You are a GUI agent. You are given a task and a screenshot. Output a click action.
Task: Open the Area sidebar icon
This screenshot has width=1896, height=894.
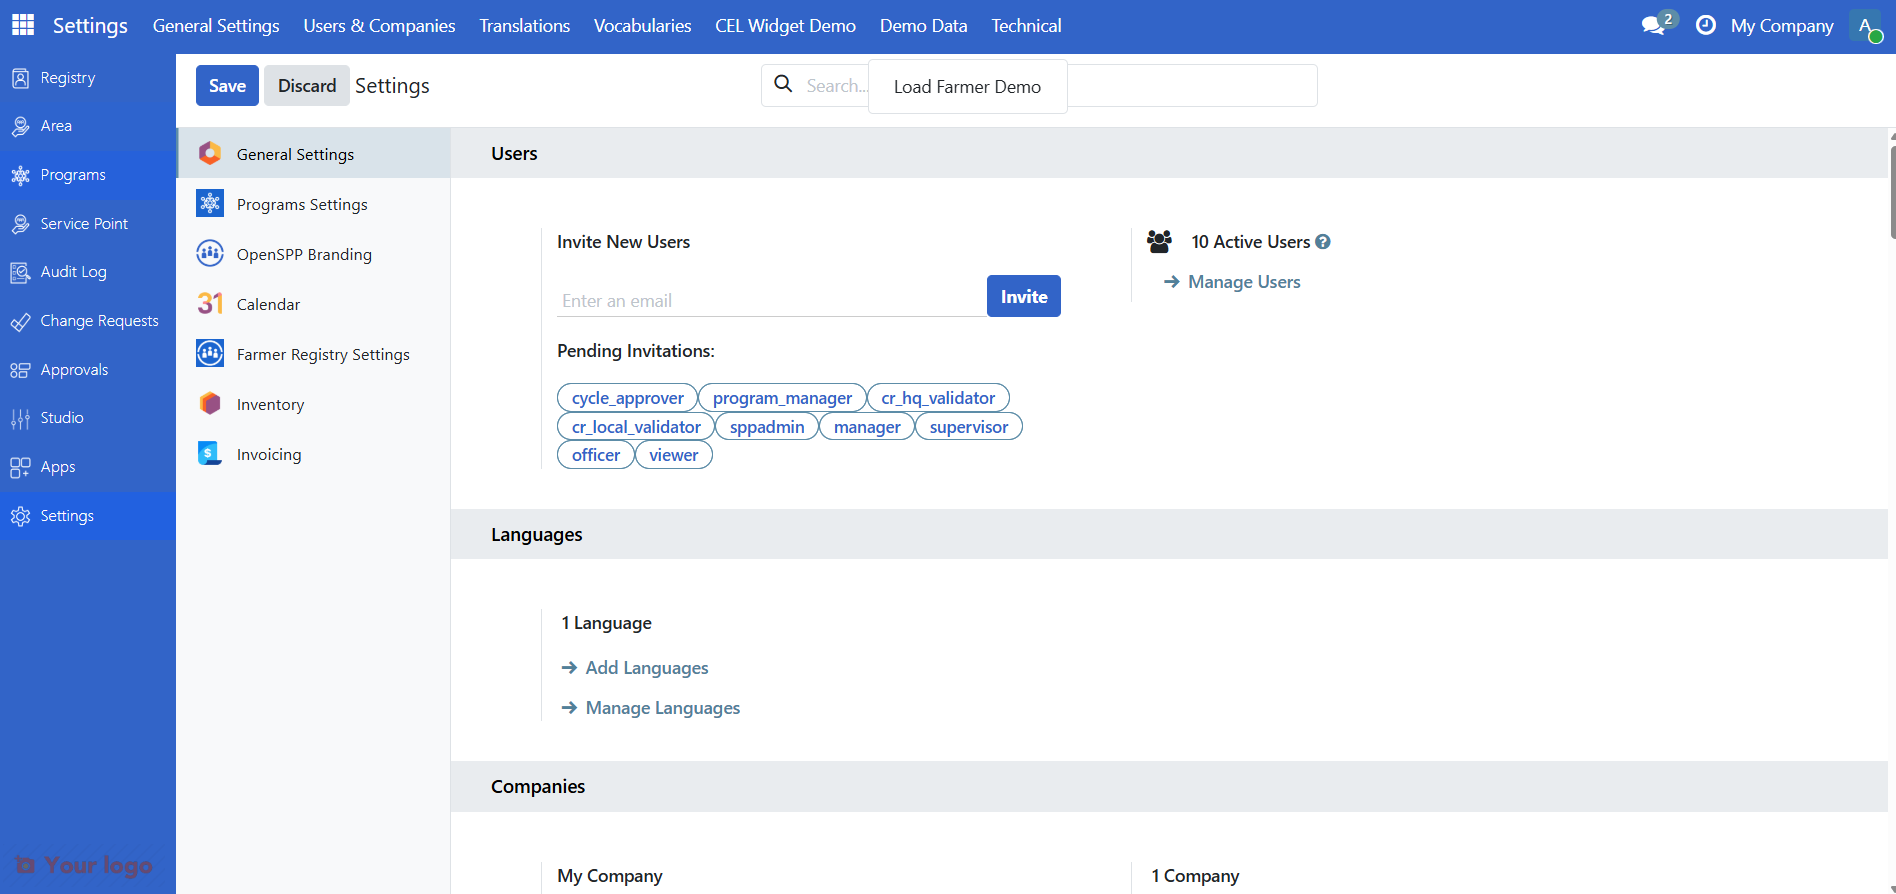coord(20,126)
